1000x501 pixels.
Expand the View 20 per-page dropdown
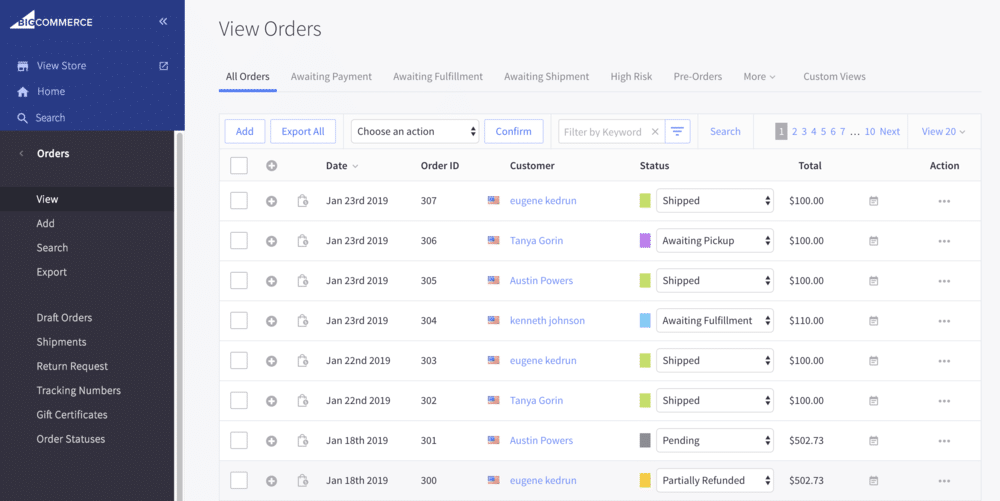click(943, 131)
